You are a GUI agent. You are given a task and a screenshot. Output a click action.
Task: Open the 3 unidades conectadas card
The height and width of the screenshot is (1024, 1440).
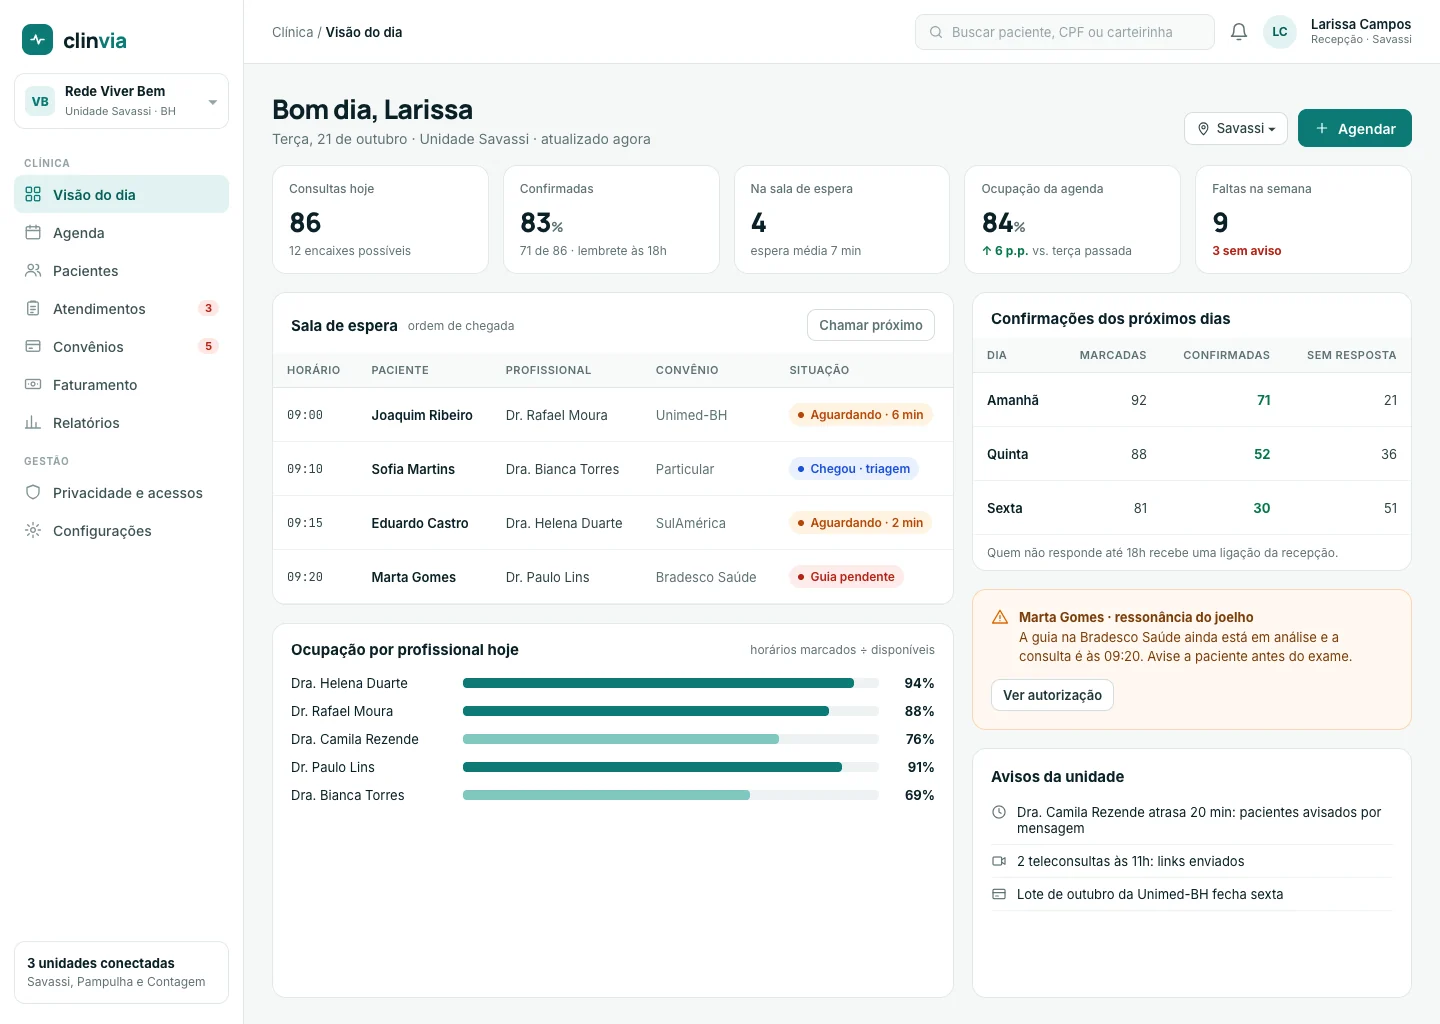121,972
